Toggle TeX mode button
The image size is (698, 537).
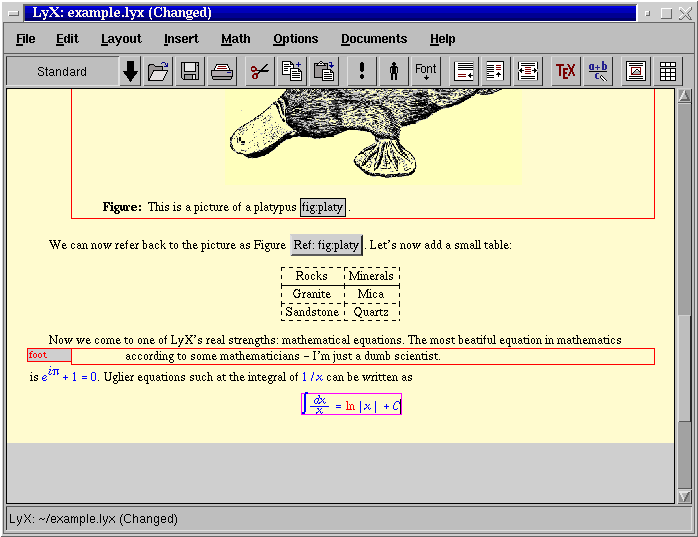(x=565, y=72)
